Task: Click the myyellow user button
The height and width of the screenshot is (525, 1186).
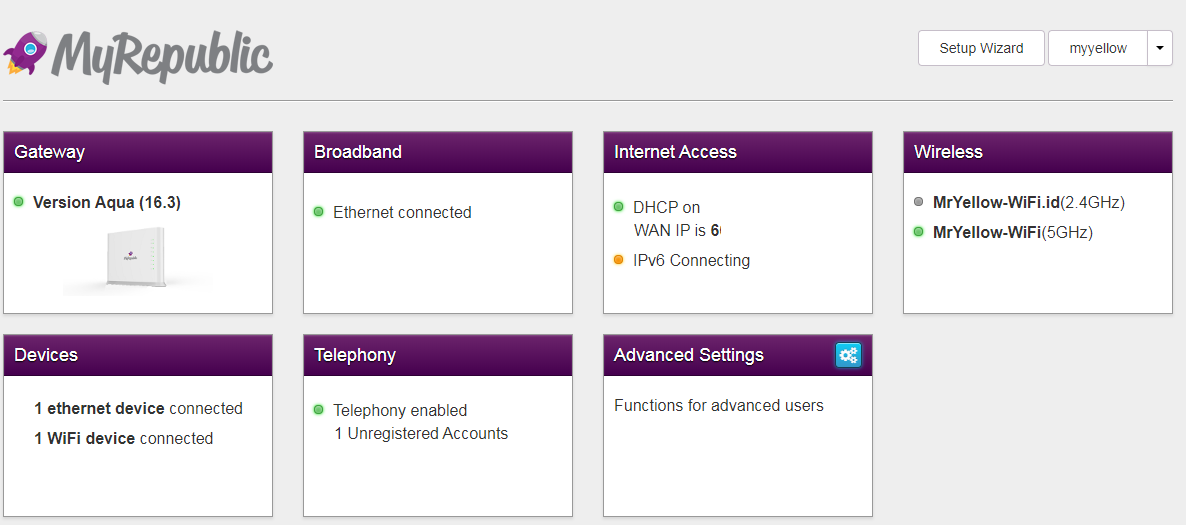Action: pyautogui.click(x=1098, y=48)
